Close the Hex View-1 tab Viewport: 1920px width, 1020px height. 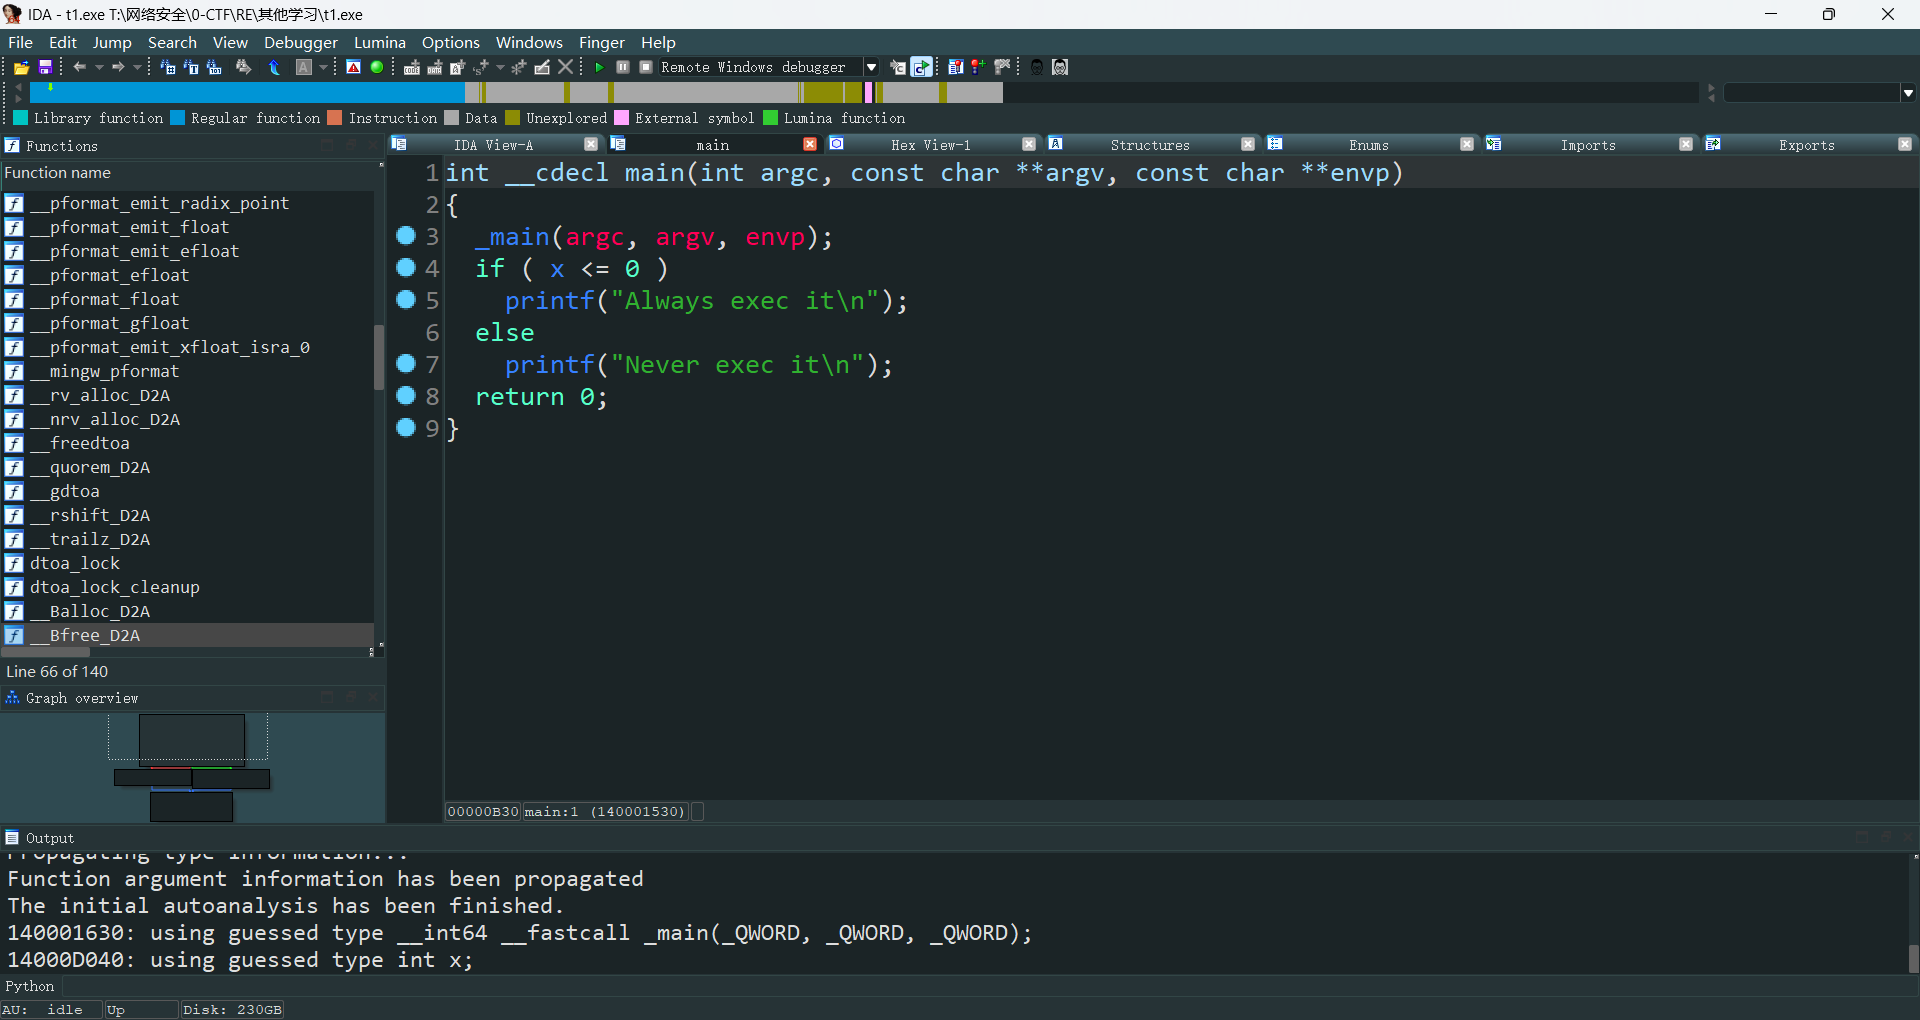click(x=1029, y=144)
